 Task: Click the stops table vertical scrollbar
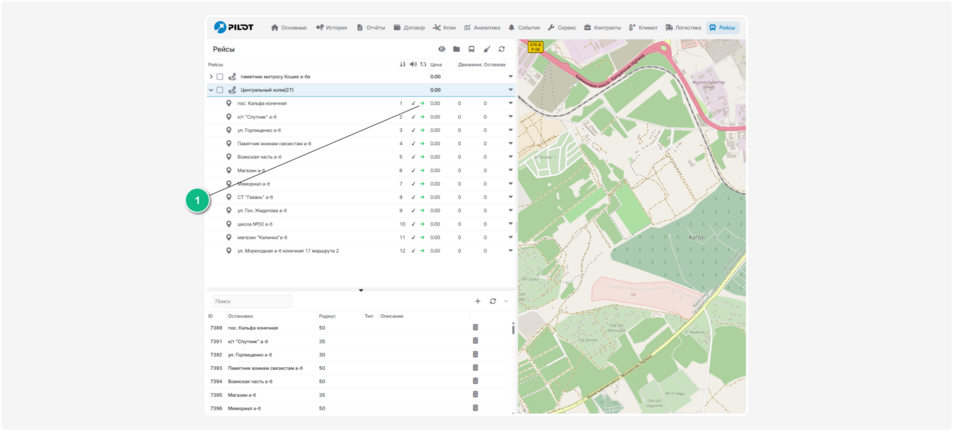[x=513, y=329]
